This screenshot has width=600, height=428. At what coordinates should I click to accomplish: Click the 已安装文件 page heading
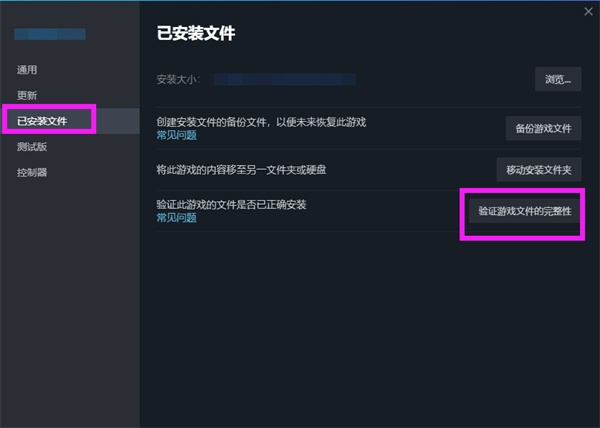[196, 34]
